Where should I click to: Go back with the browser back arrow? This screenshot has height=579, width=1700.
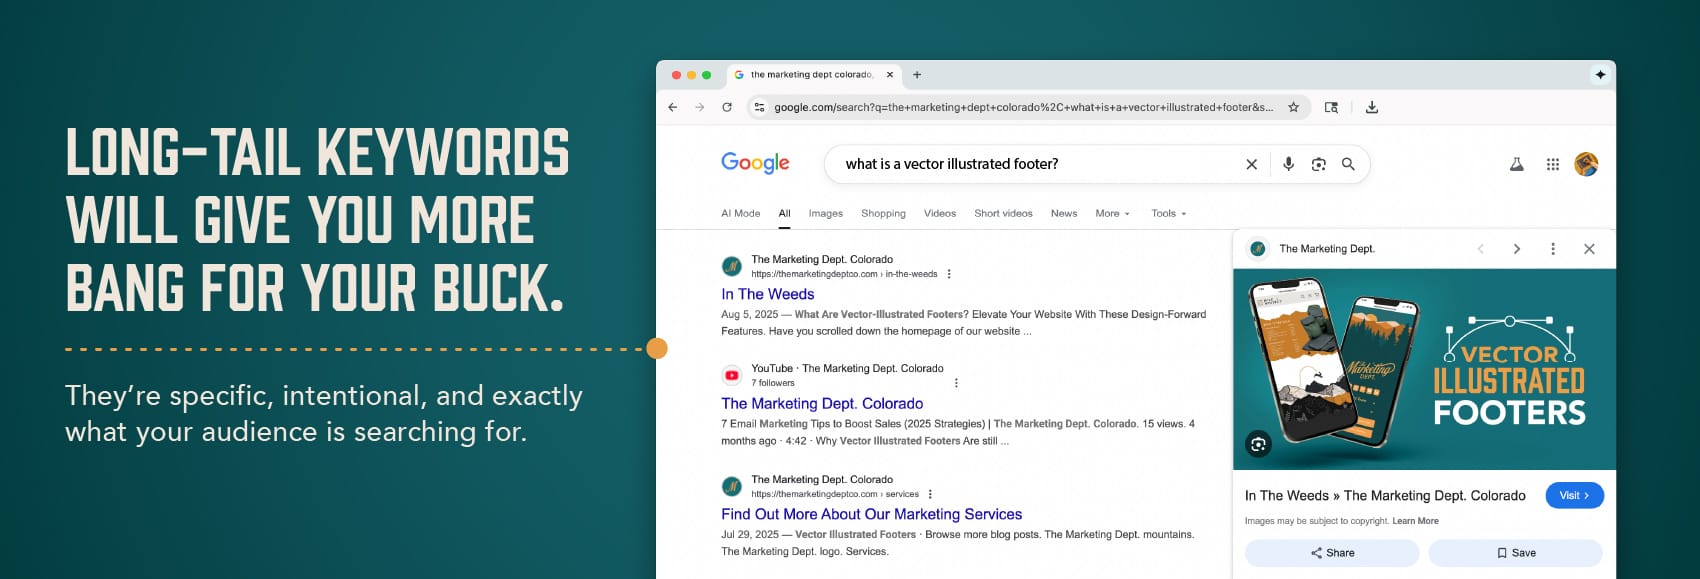tap(673, 107)
